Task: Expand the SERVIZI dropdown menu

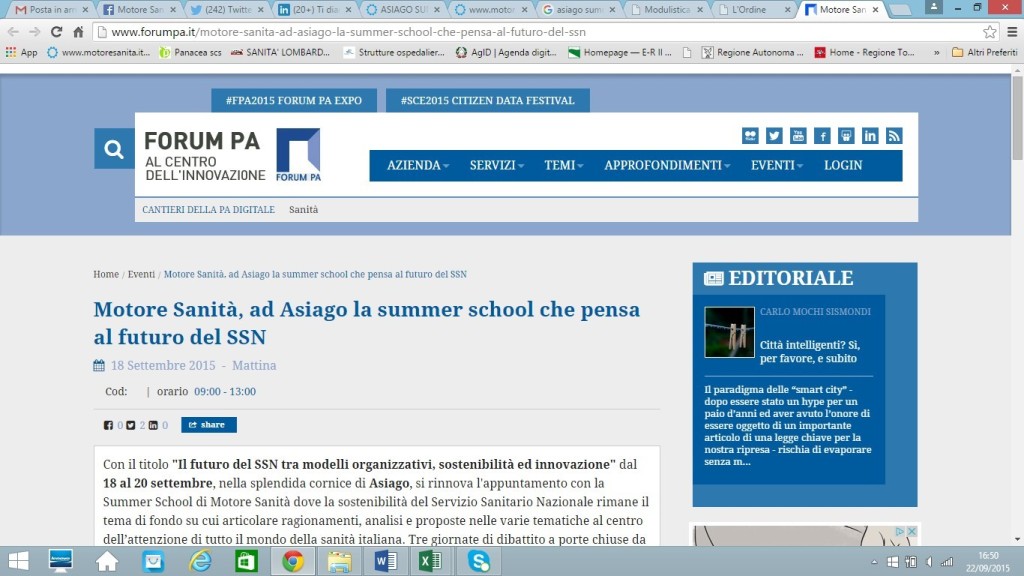Action: coord(497,165)
